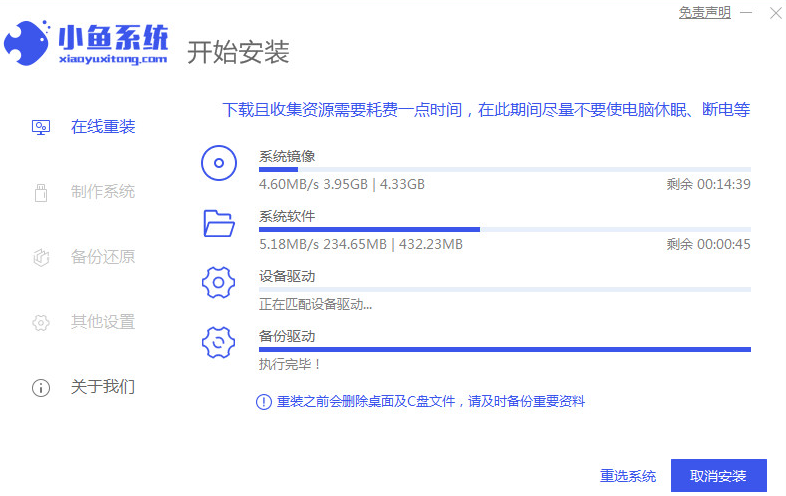Click the 备份驱动 label
786x496 pixels.
pyautogui.click(x=287, y=337)
